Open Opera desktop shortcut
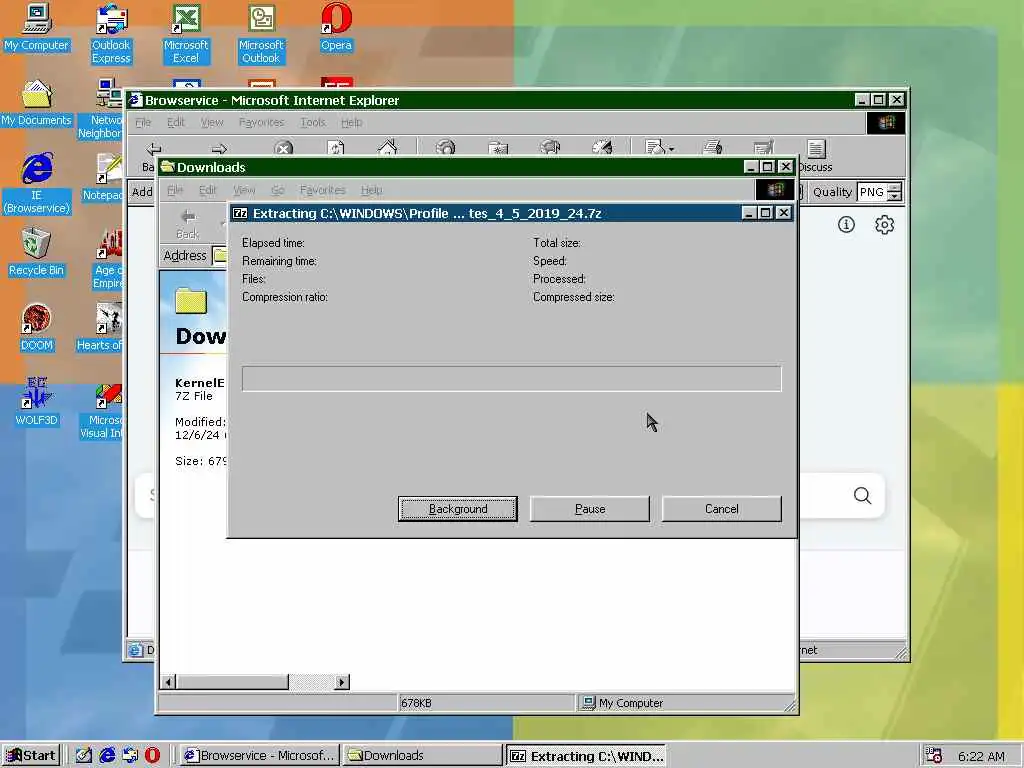Screen dimensions: 1024x768 (336, 27)
